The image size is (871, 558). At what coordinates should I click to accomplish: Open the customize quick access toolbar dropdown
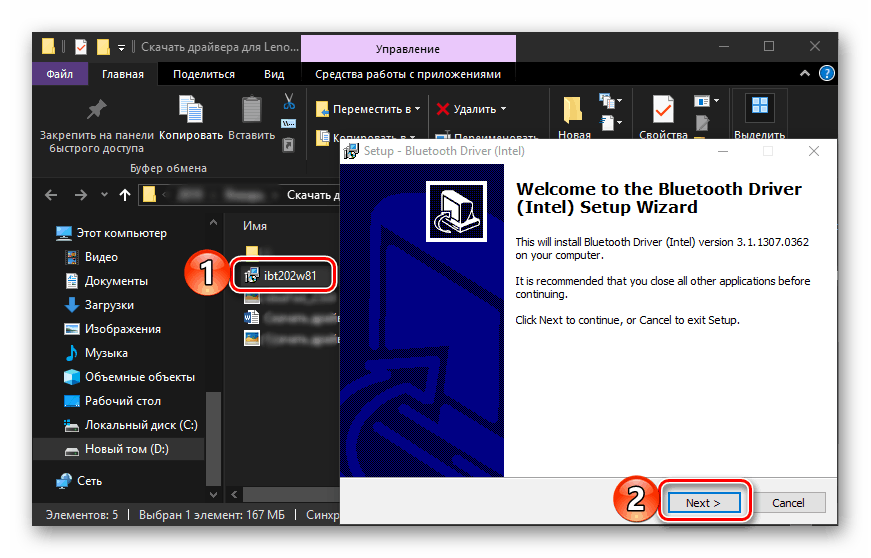click(121, 48)
